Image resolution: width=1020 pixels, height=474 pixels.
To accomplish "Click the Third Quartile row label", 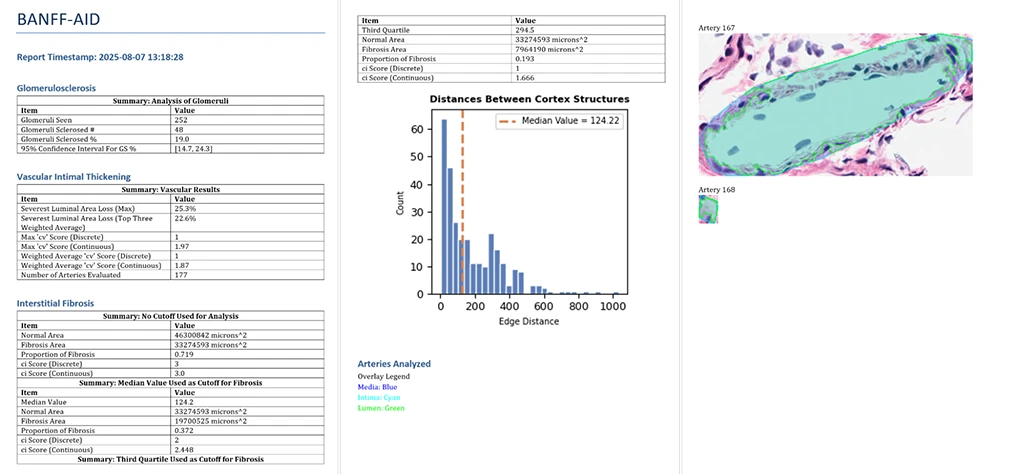I will click(386, 30).
